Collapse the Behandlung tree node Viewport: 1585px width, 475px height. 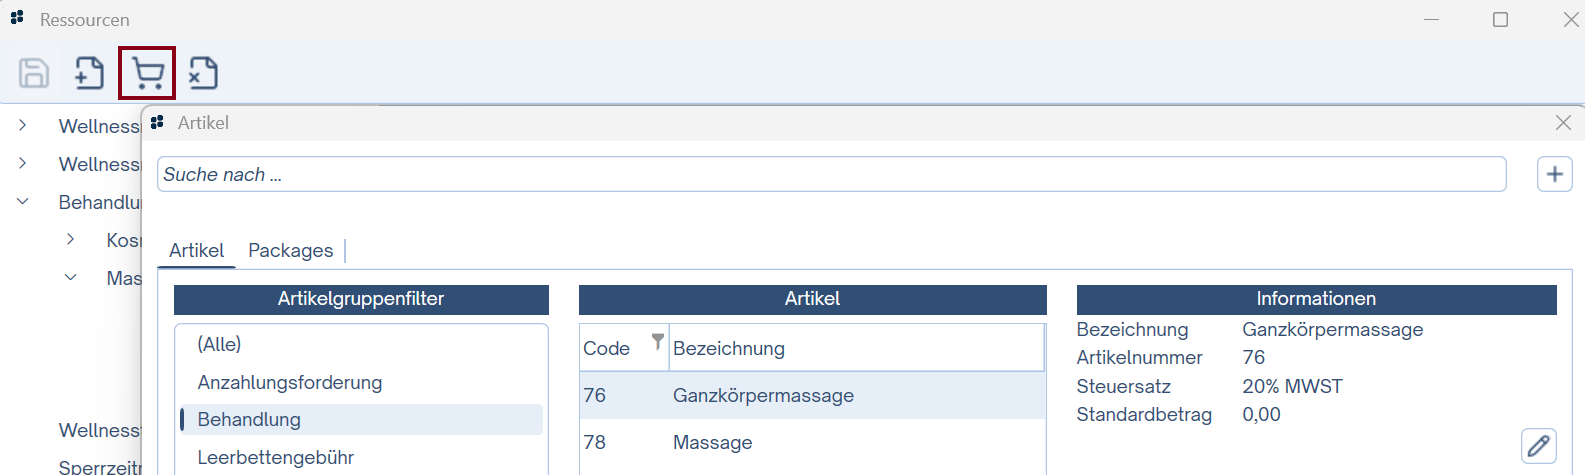point(22,201)
